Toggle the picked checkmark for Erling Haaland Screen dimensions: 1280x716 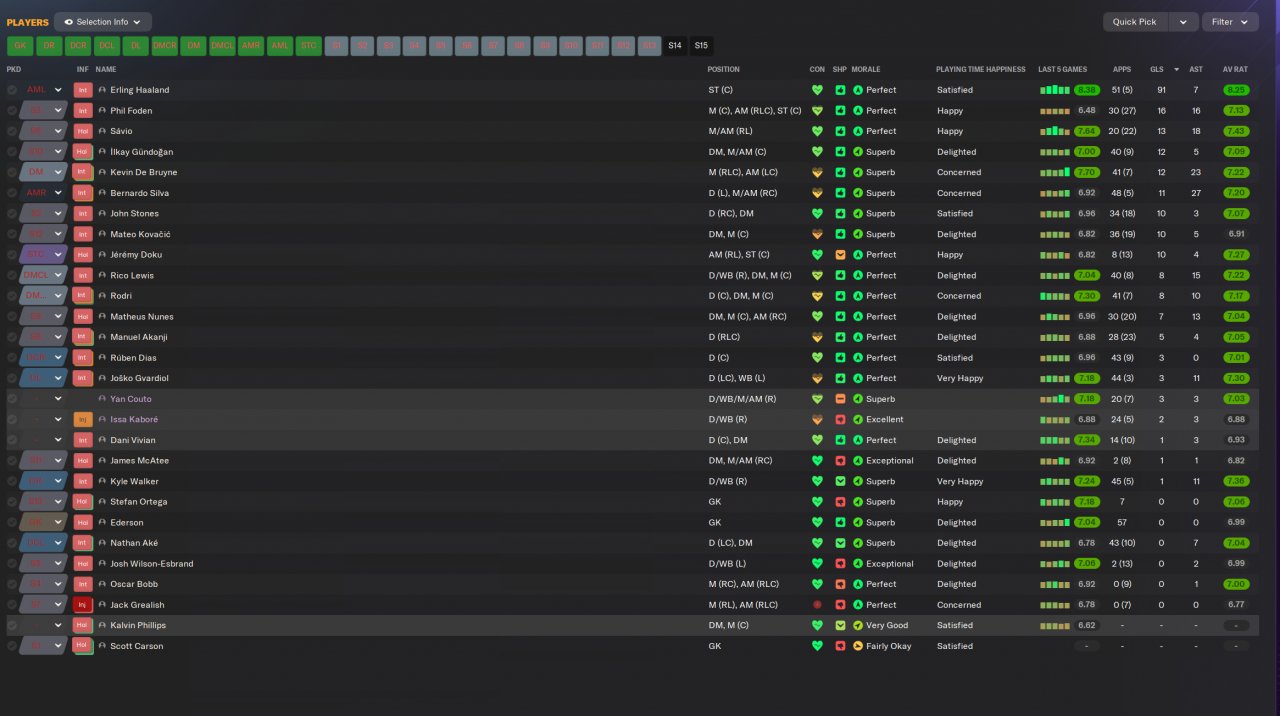[x=12, y=90]
